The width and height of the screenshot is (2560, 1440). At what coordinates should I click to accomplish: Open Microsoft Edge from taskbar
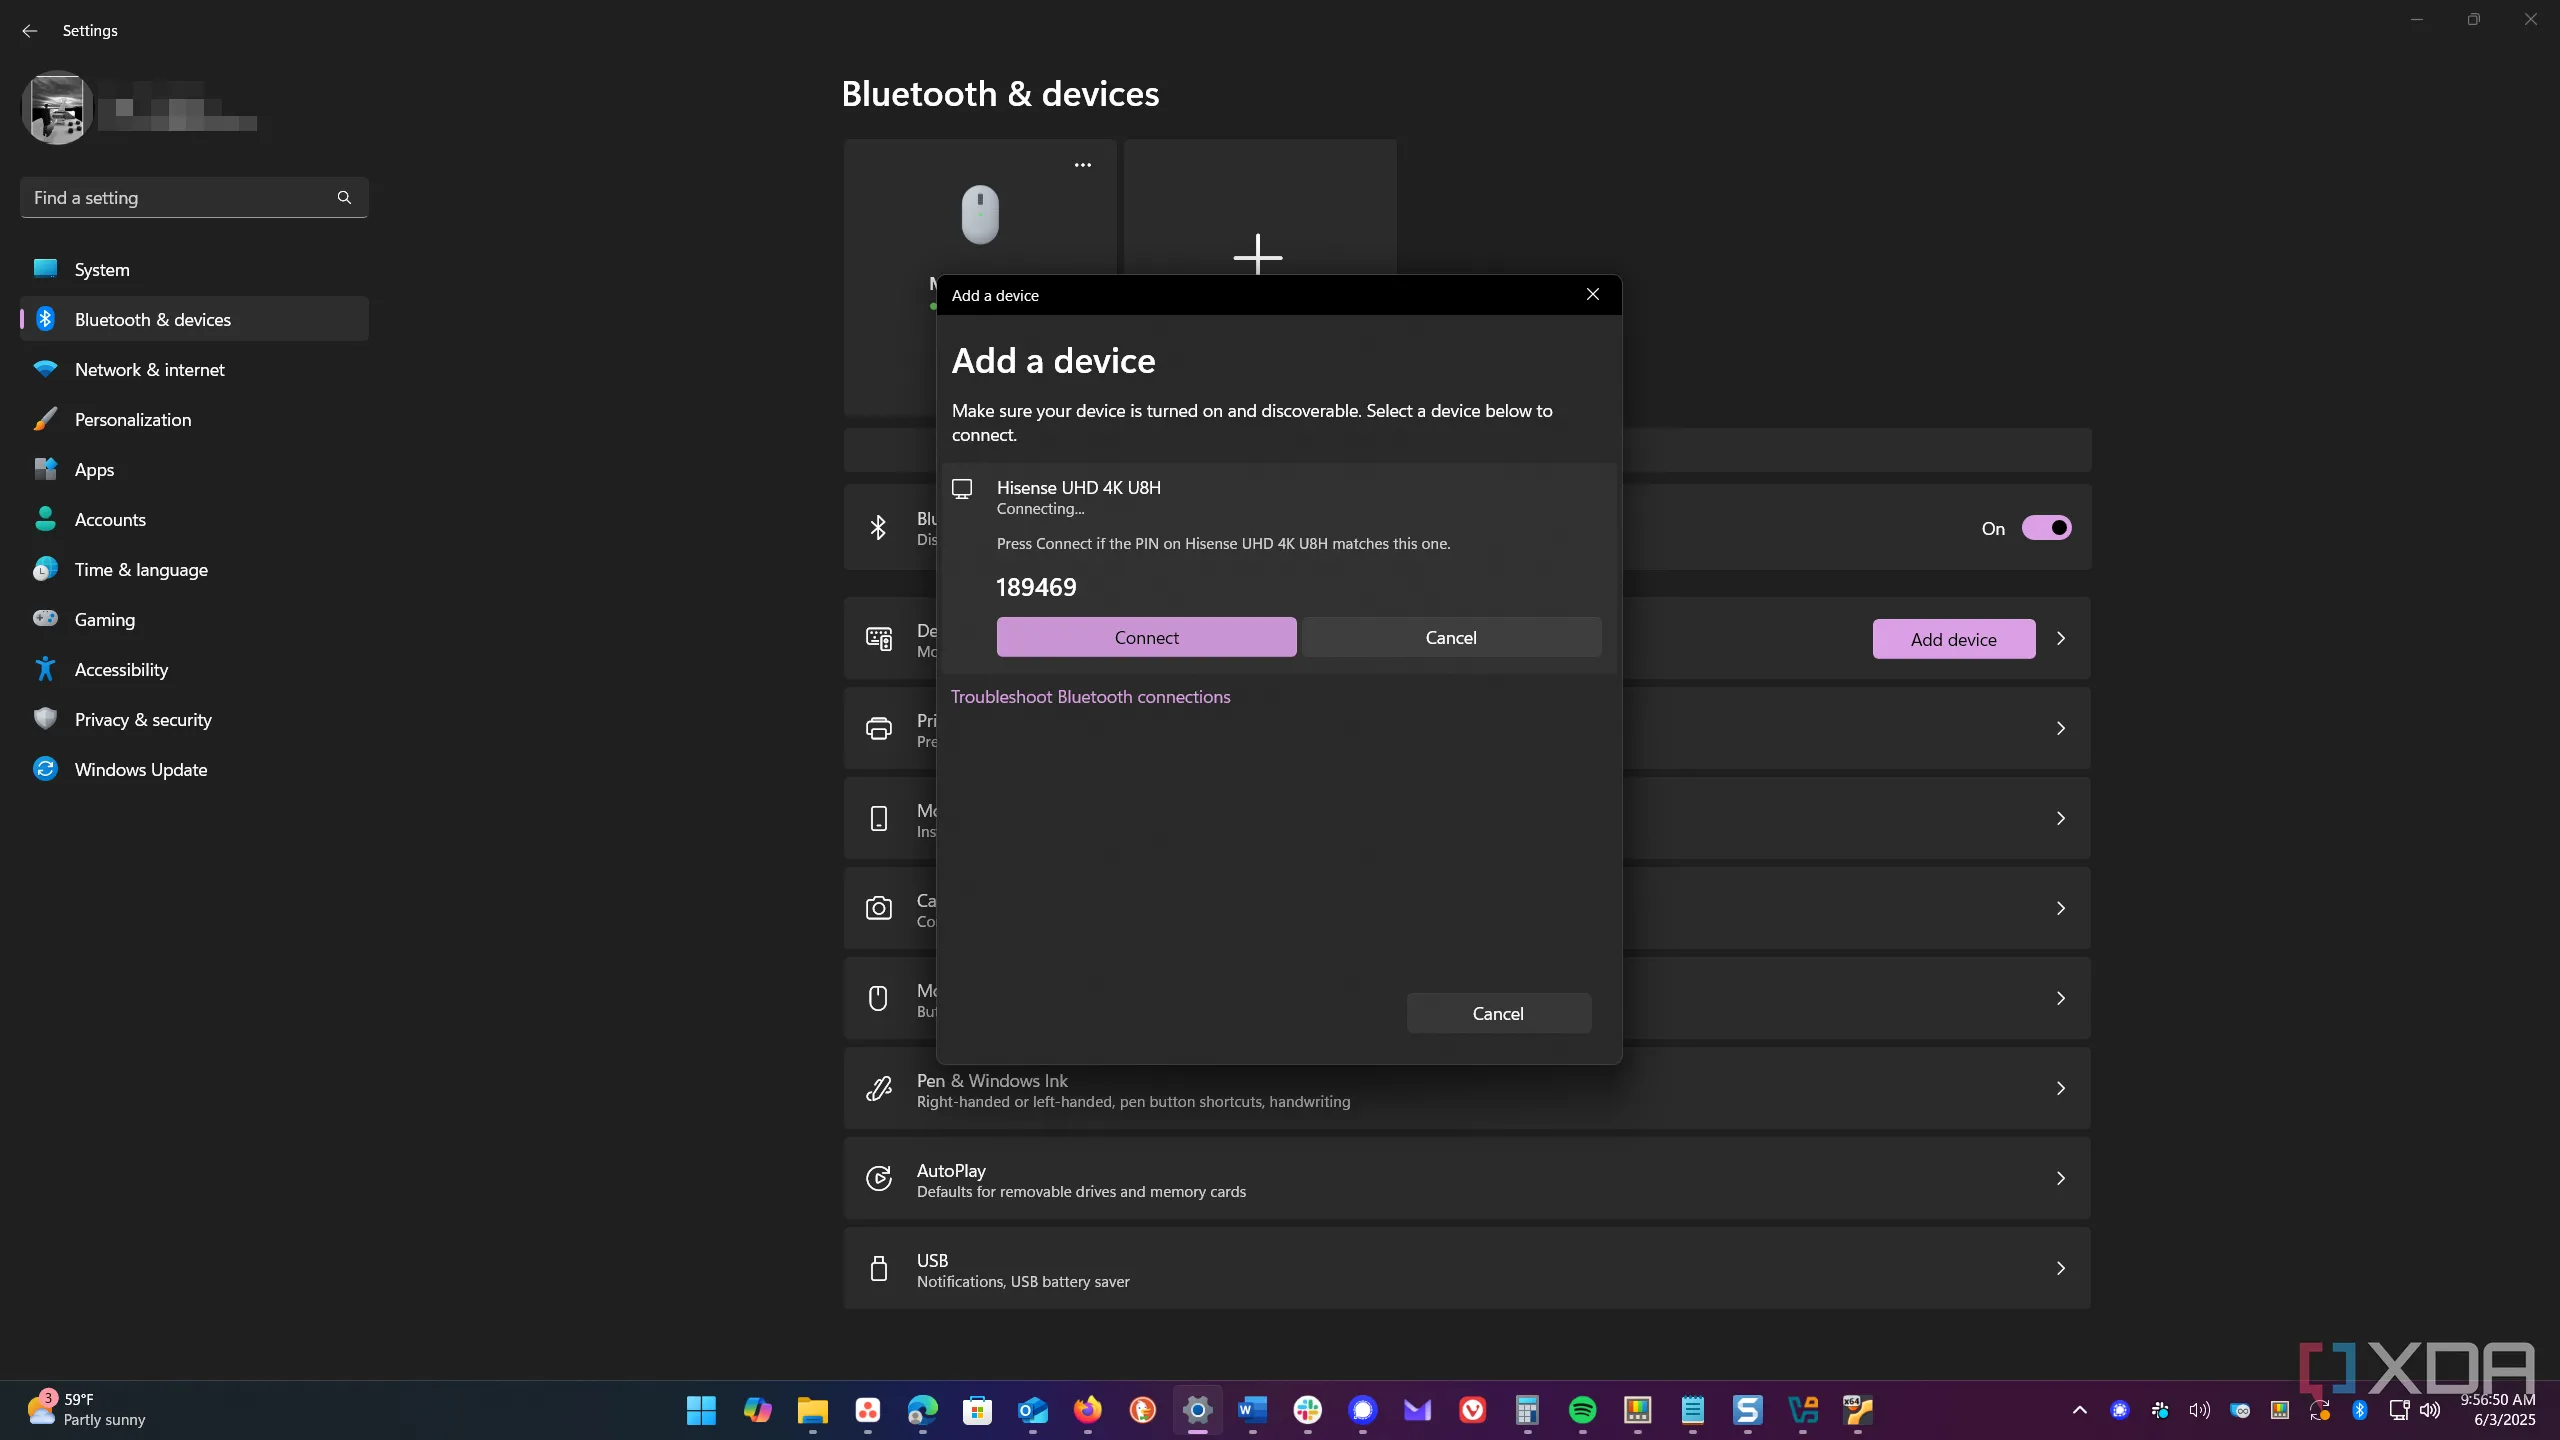922,1410
